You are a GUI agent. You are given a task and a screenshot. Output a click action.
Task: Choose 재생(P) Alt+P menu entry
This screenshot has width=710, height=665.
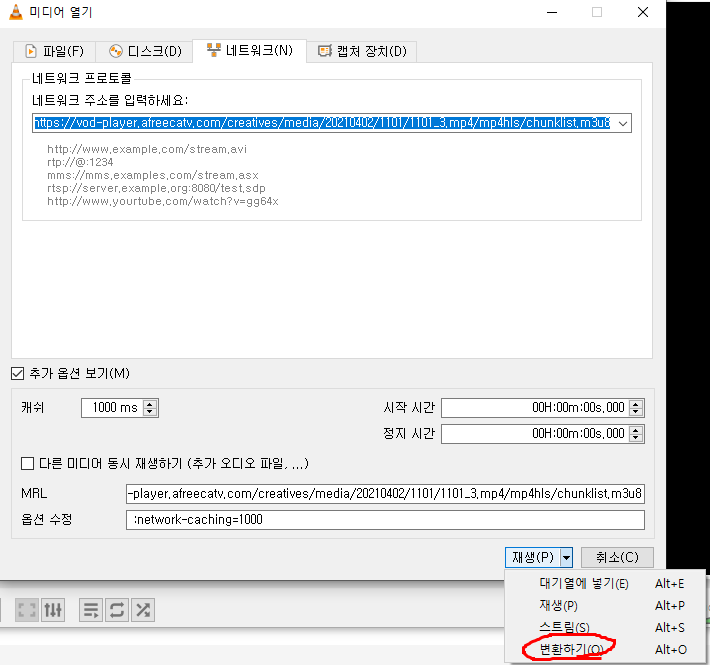pyautogui.click(x=605, y=606)
